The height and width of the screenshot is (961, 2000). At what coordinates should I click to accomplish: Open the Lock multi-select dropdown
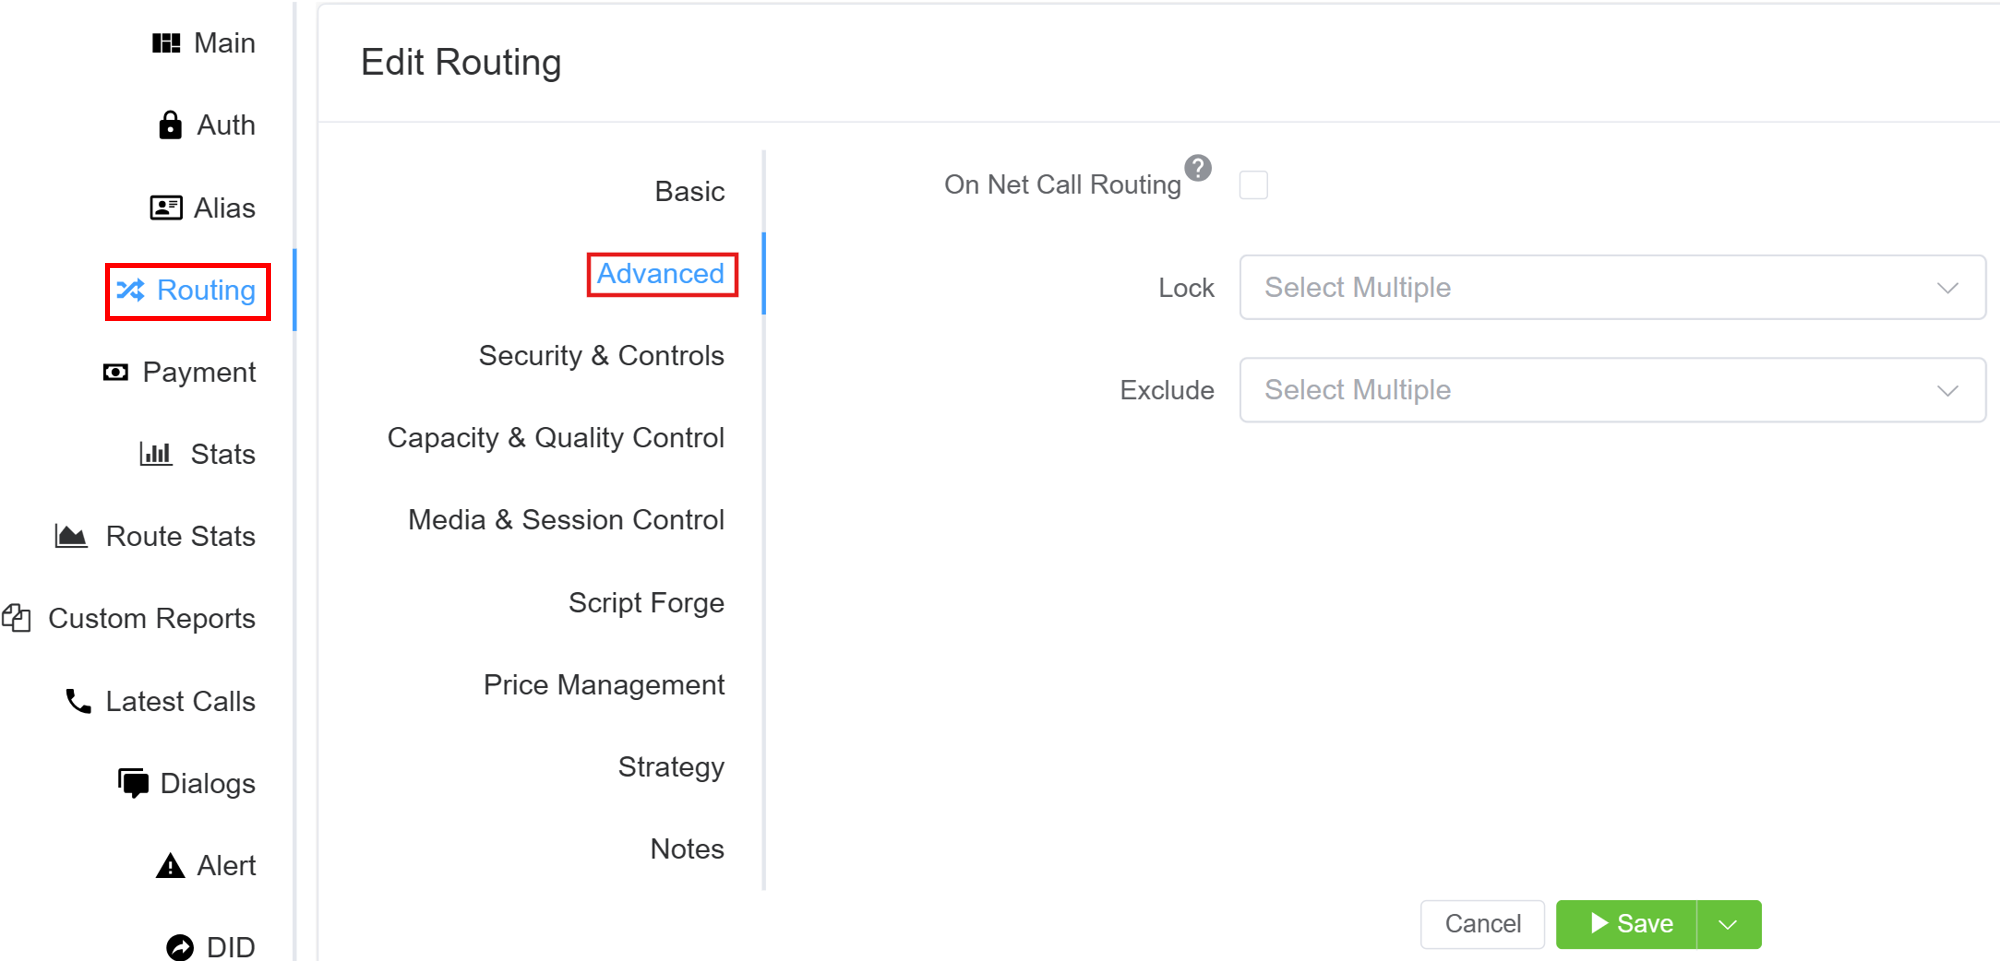point(1611,288)
